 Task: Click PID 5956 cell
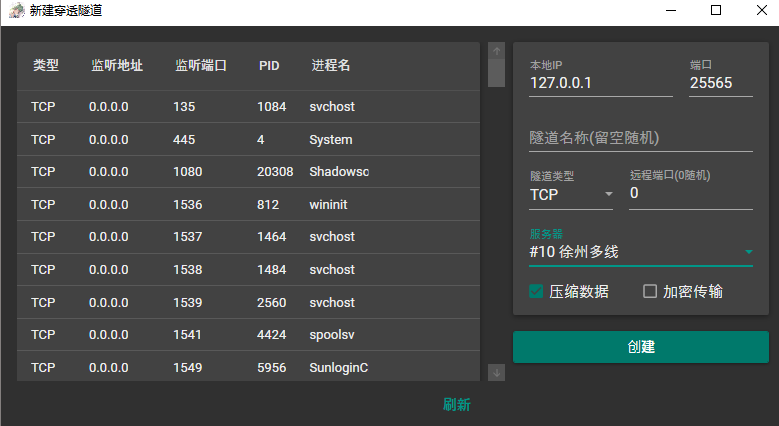(272, 367)
